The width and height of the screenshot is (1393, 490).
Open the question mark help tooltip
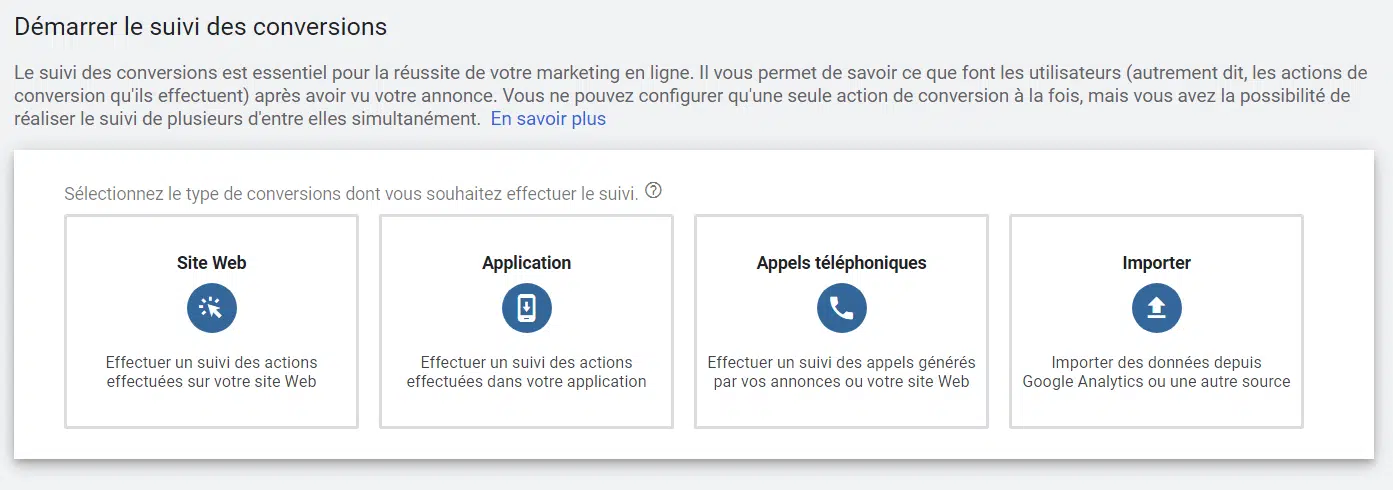(654, 191)
